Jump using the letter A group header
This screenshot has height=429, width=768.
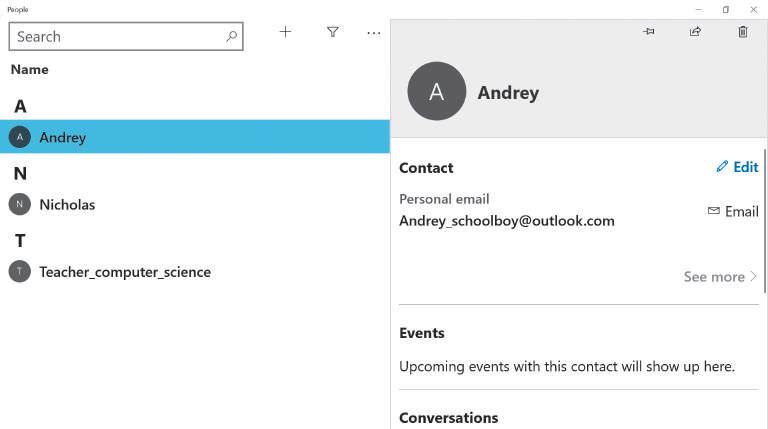(x=20, y=106)
